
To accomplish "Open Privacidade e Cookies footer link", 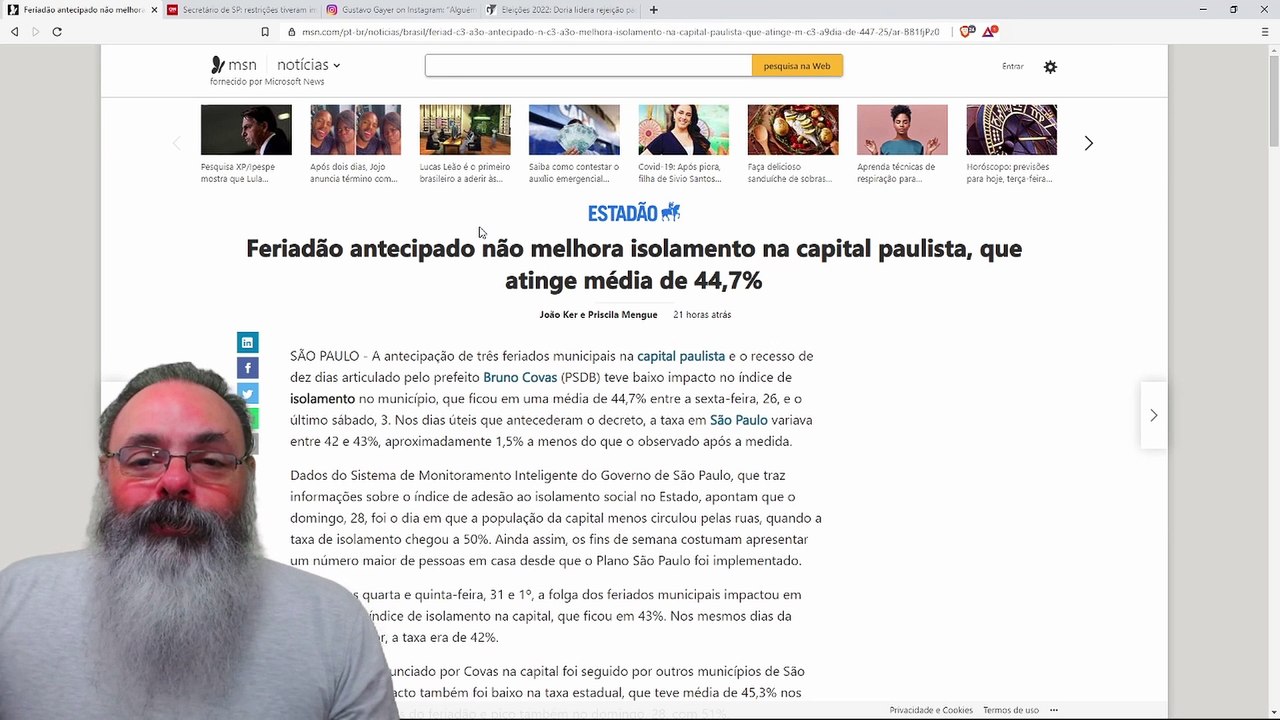I will point(931,710).
